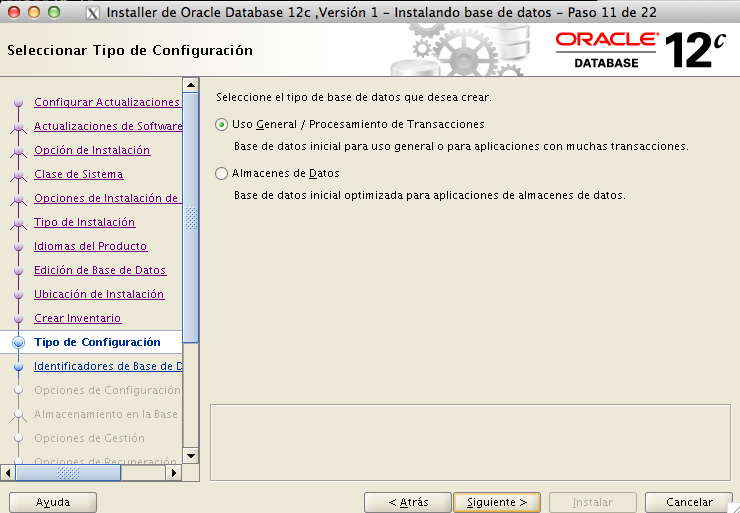The height and width of the screenshot is (513, 740).
Task: Click the heading Seleccionar Tipo de Configuración
Action: point(130,50)
